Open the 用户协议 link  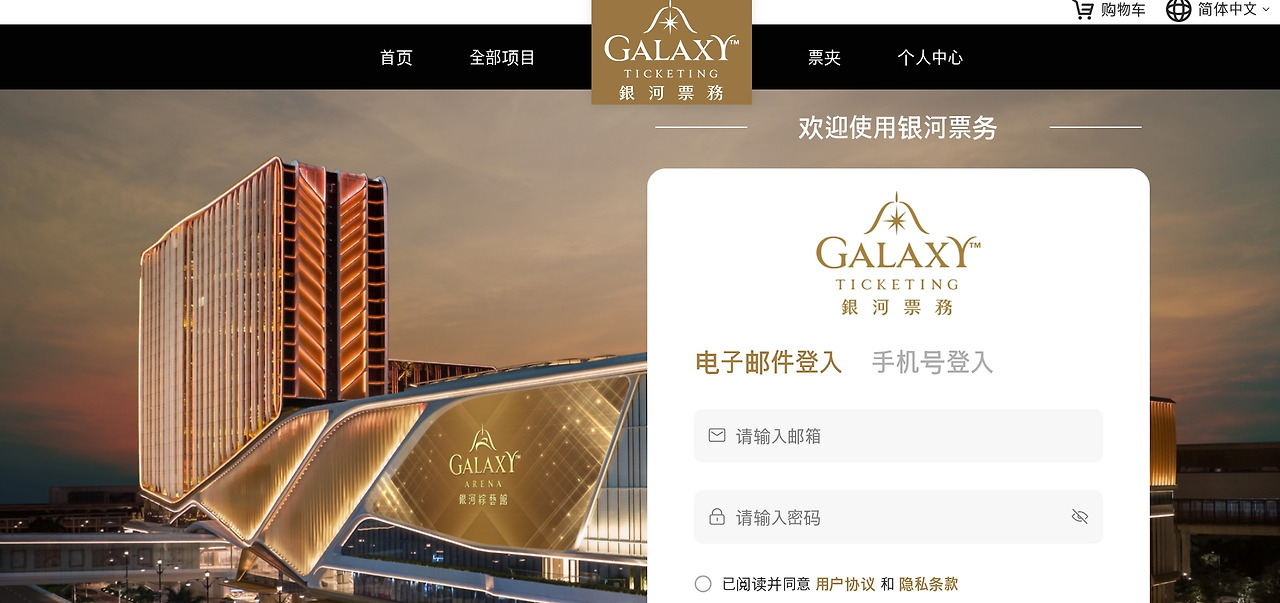(846, 584)
